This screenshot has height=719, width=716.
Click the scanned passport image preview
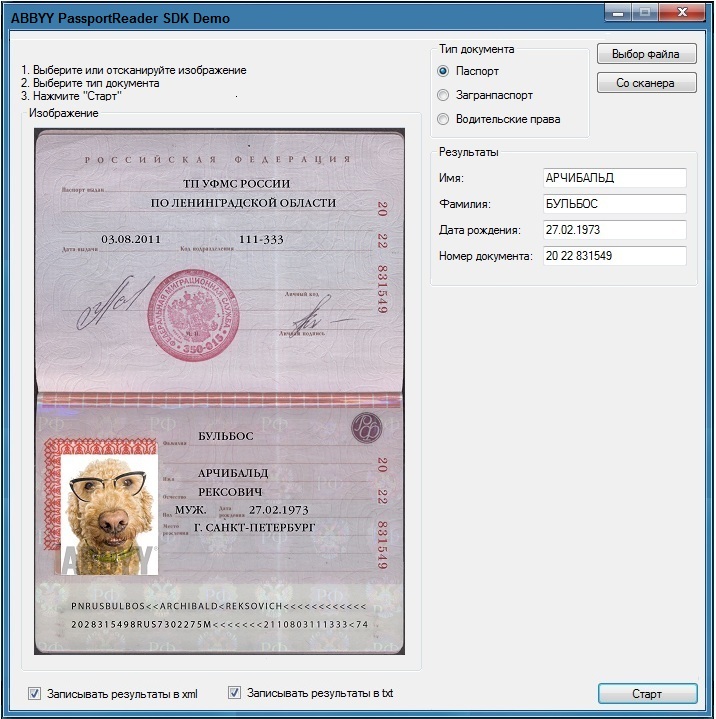coord(219,391)
